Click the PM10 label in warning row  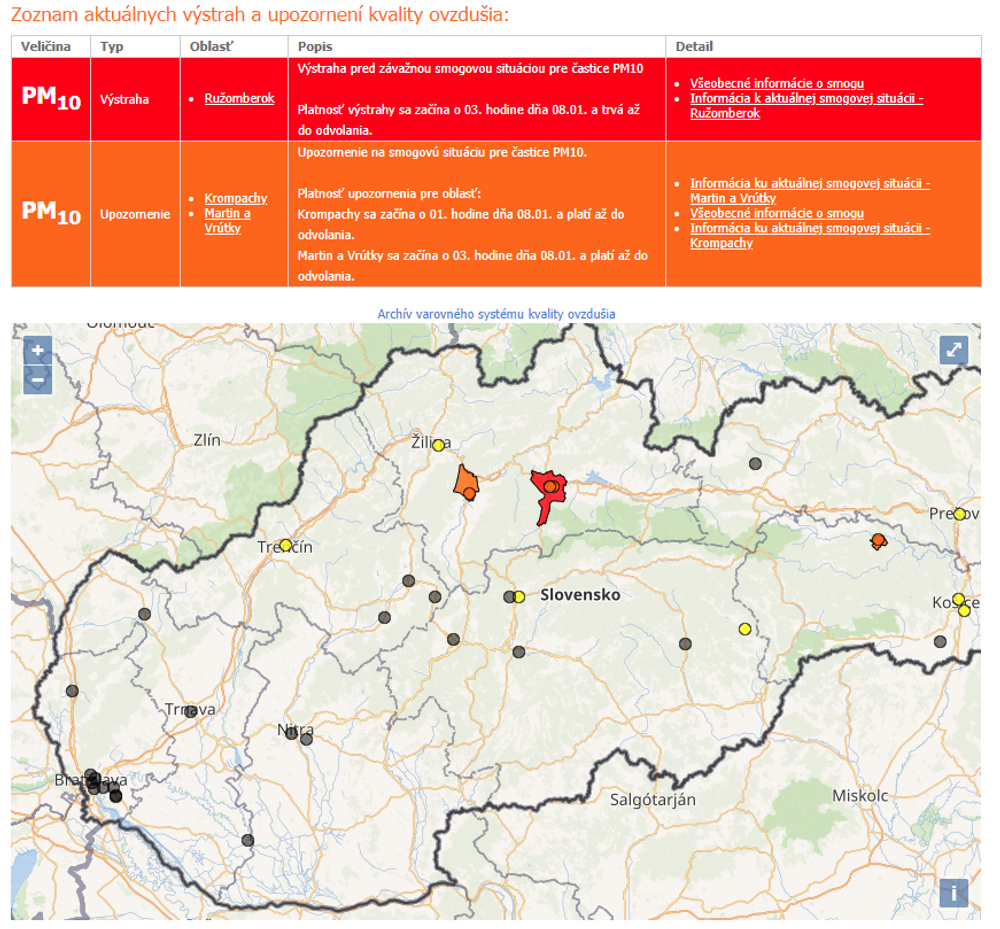pyautogui.click(x=51, y=98)
